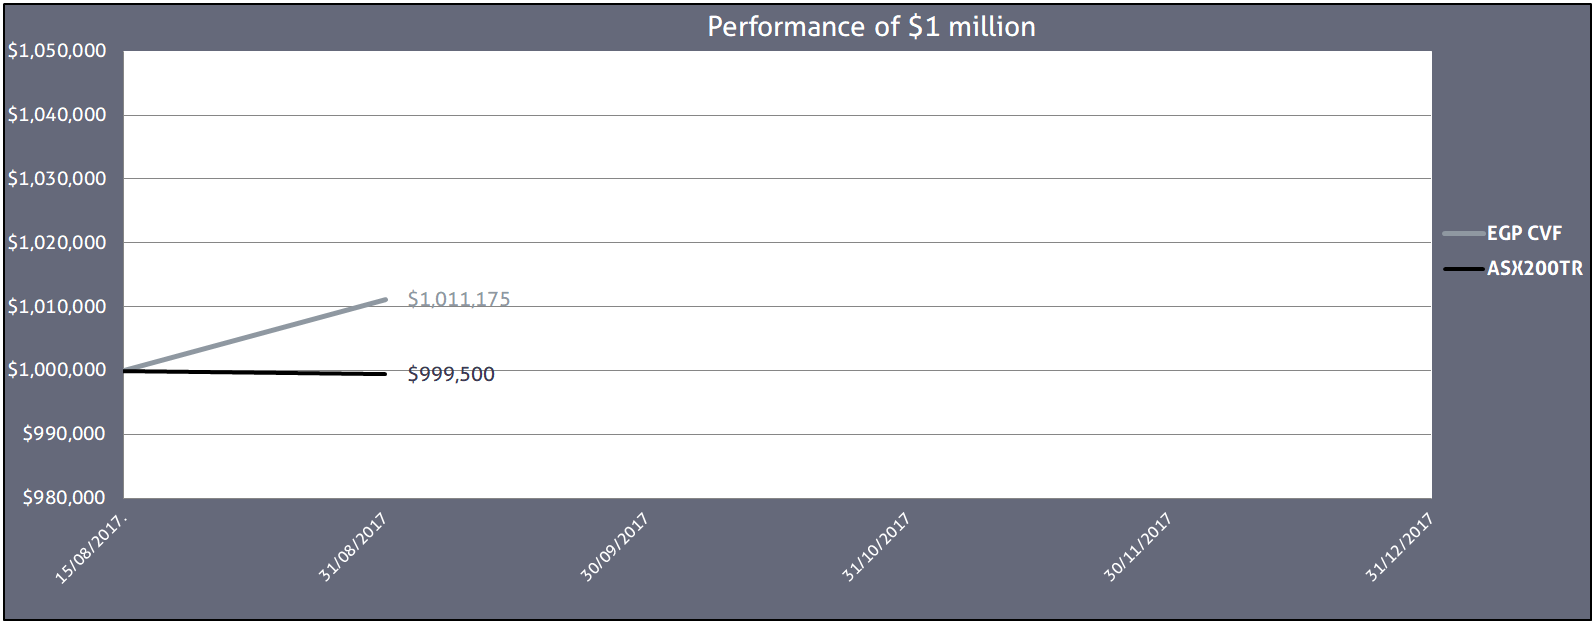Screen dimensions: 1596x624
Task: Click the $980,000 y-axis label
Action: click(x=63, y=498)
